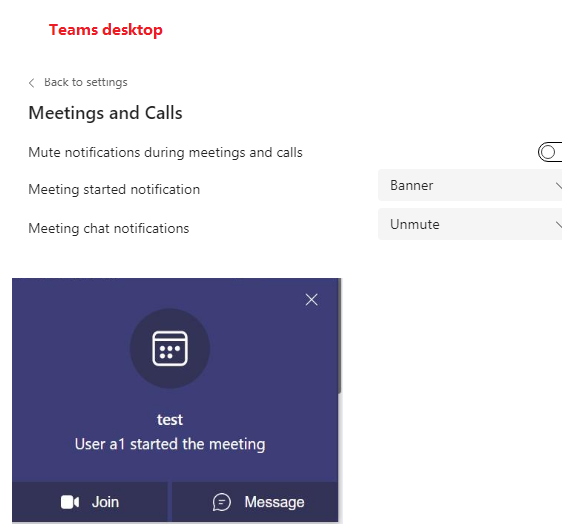Expand the Banner dropdown using its chevron arrow
This screenshot has height=526, width=575.
tap(558, 186)
